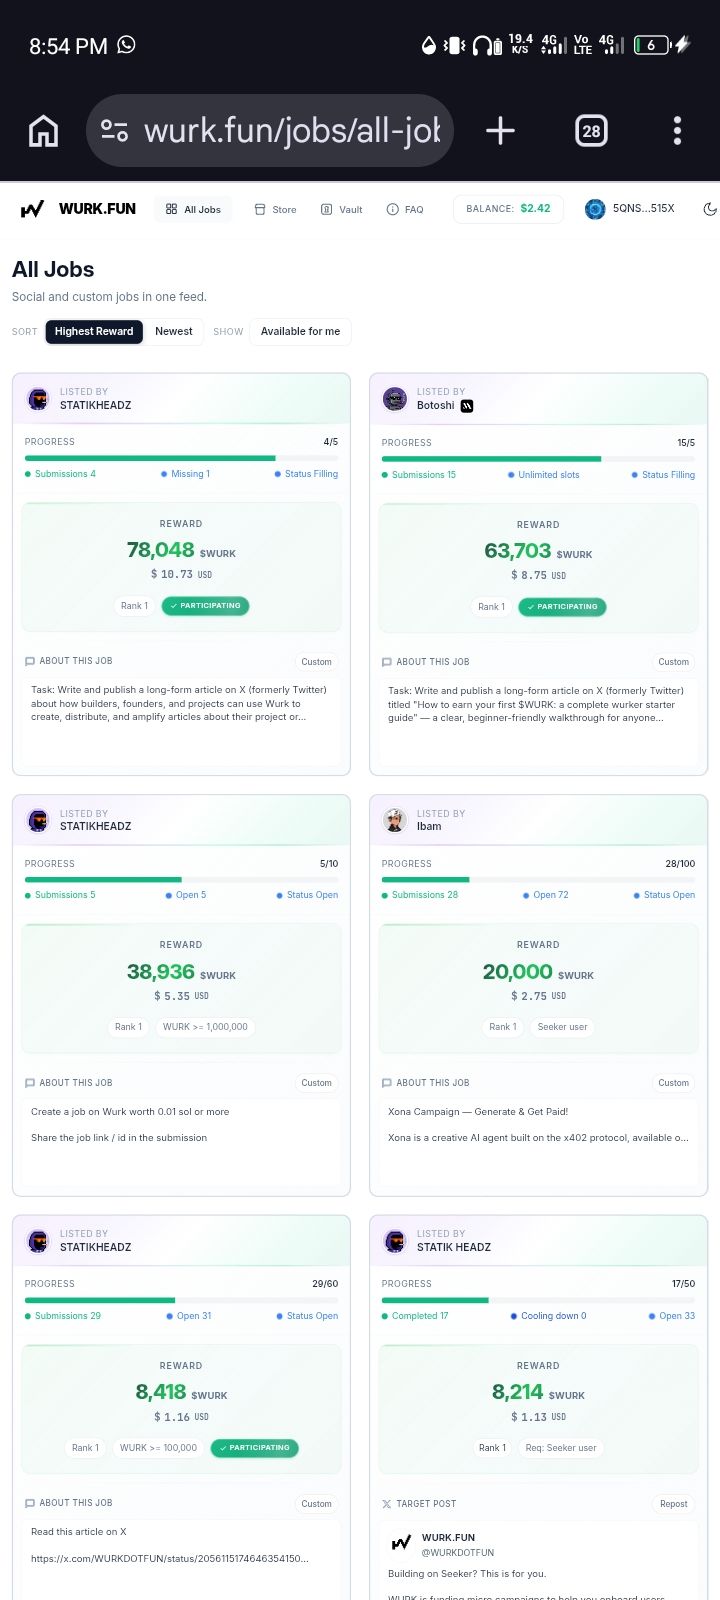Select the All Jobs tab
The width and height of the screenshot is (720, 1600).
click(x=193, y=210)
